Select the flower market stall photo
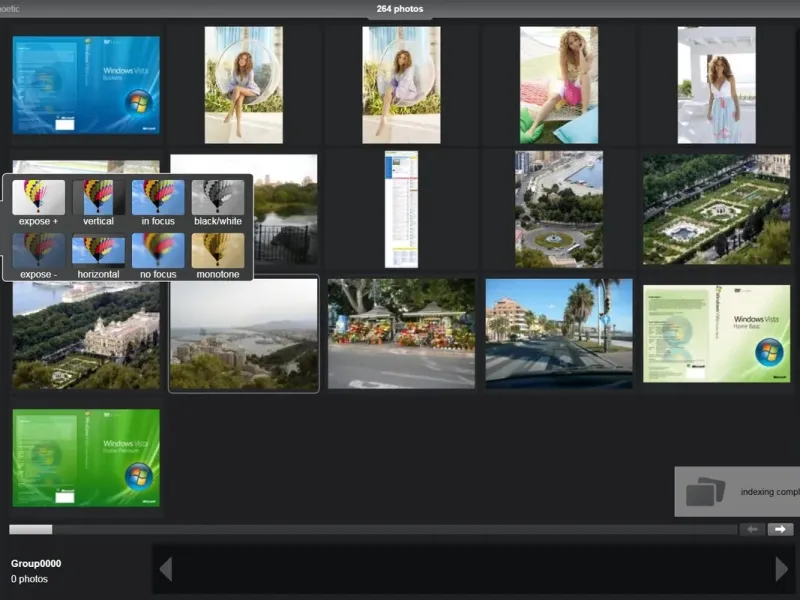The image size is (800, 600). pyautogui.click(x=402, y=334)
